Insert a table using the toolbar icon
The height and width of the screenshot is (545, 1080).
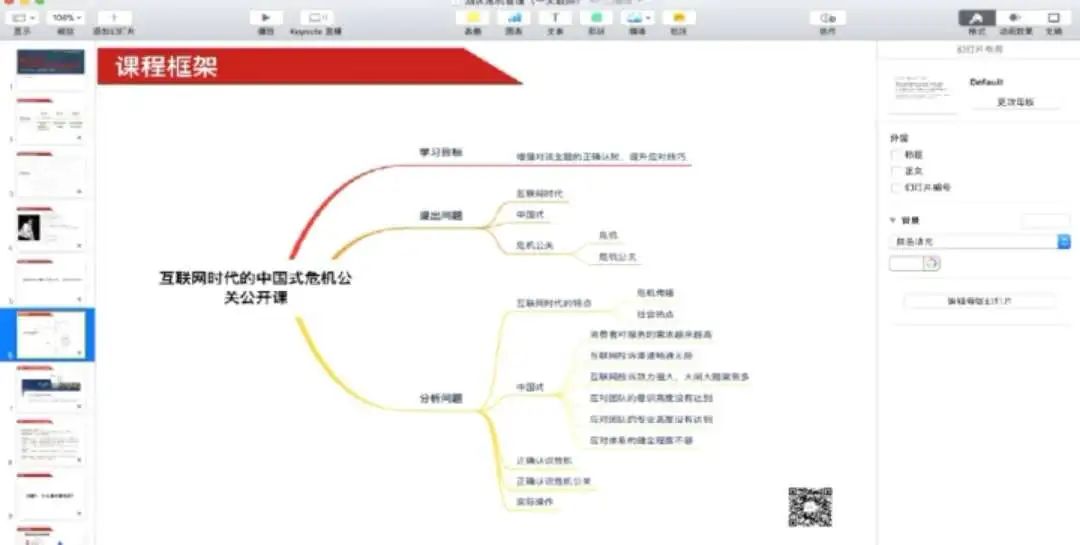pos(471,18)
